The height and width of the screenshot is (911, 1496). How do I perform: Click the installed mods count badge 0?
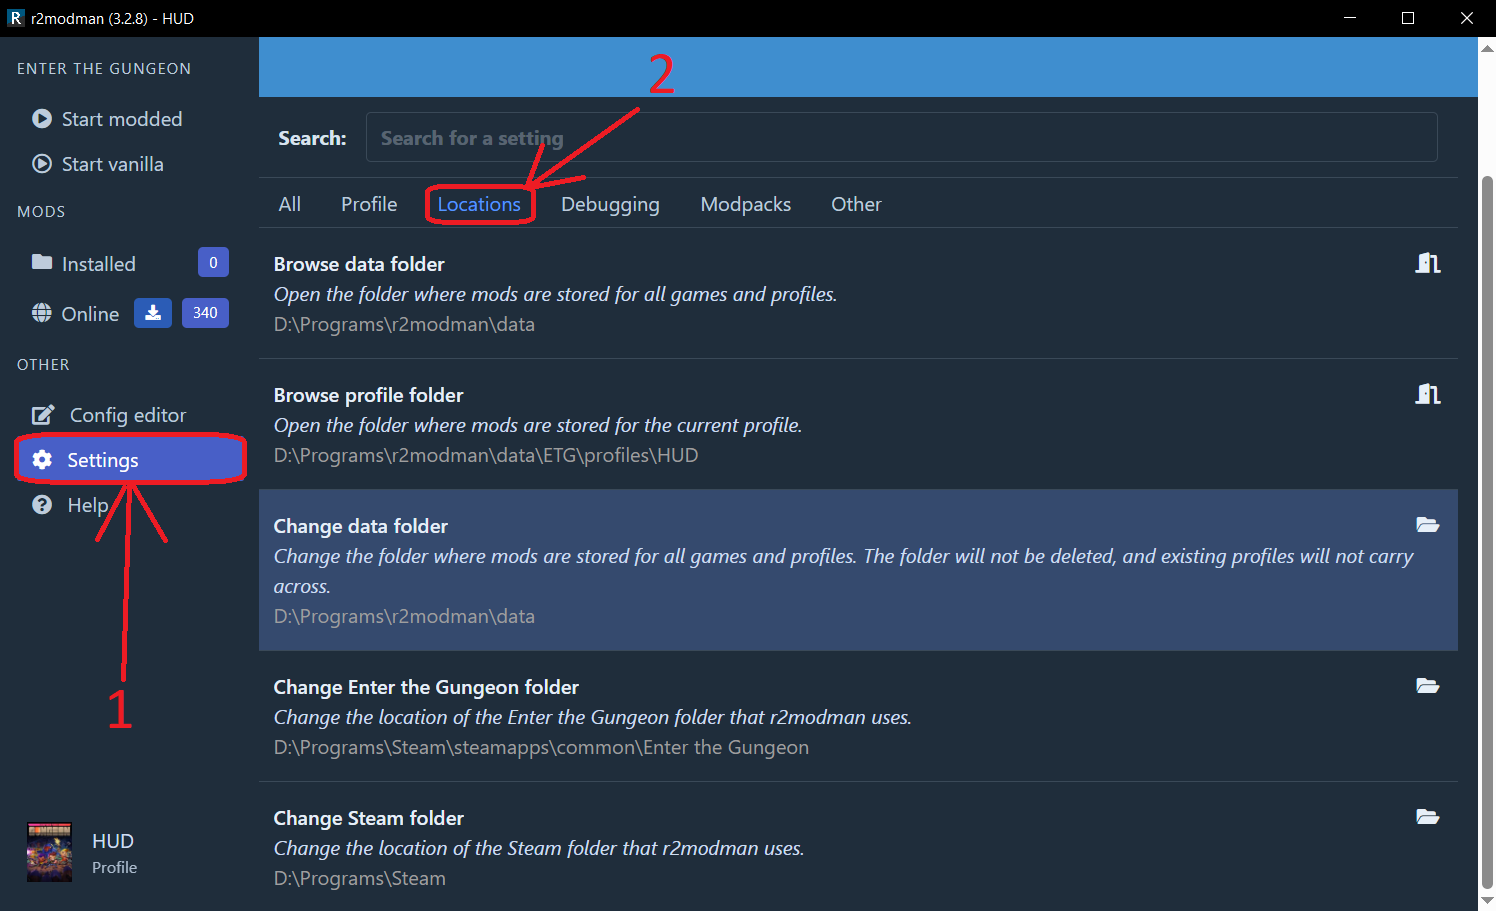point(213,262)
